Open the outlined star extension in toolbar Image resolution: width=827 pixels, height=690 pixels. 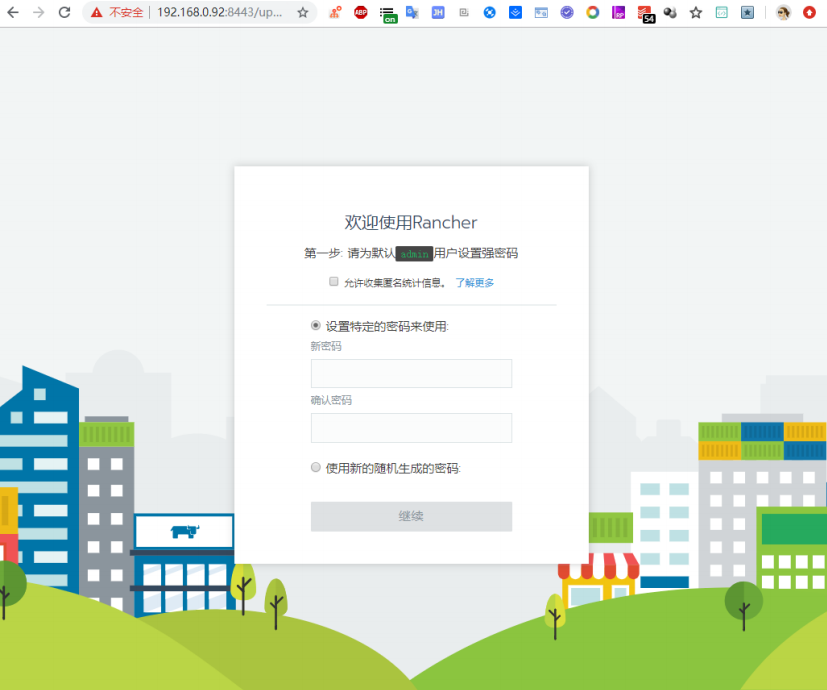tap(696, 12)
